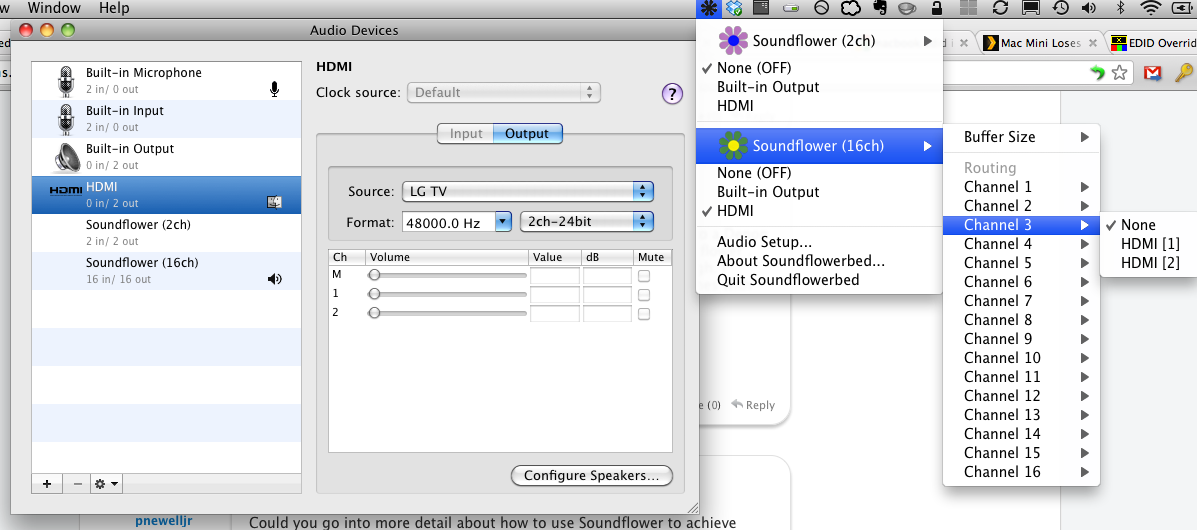
Task: Choose About Soundflowerbed...
Action: 820,261
